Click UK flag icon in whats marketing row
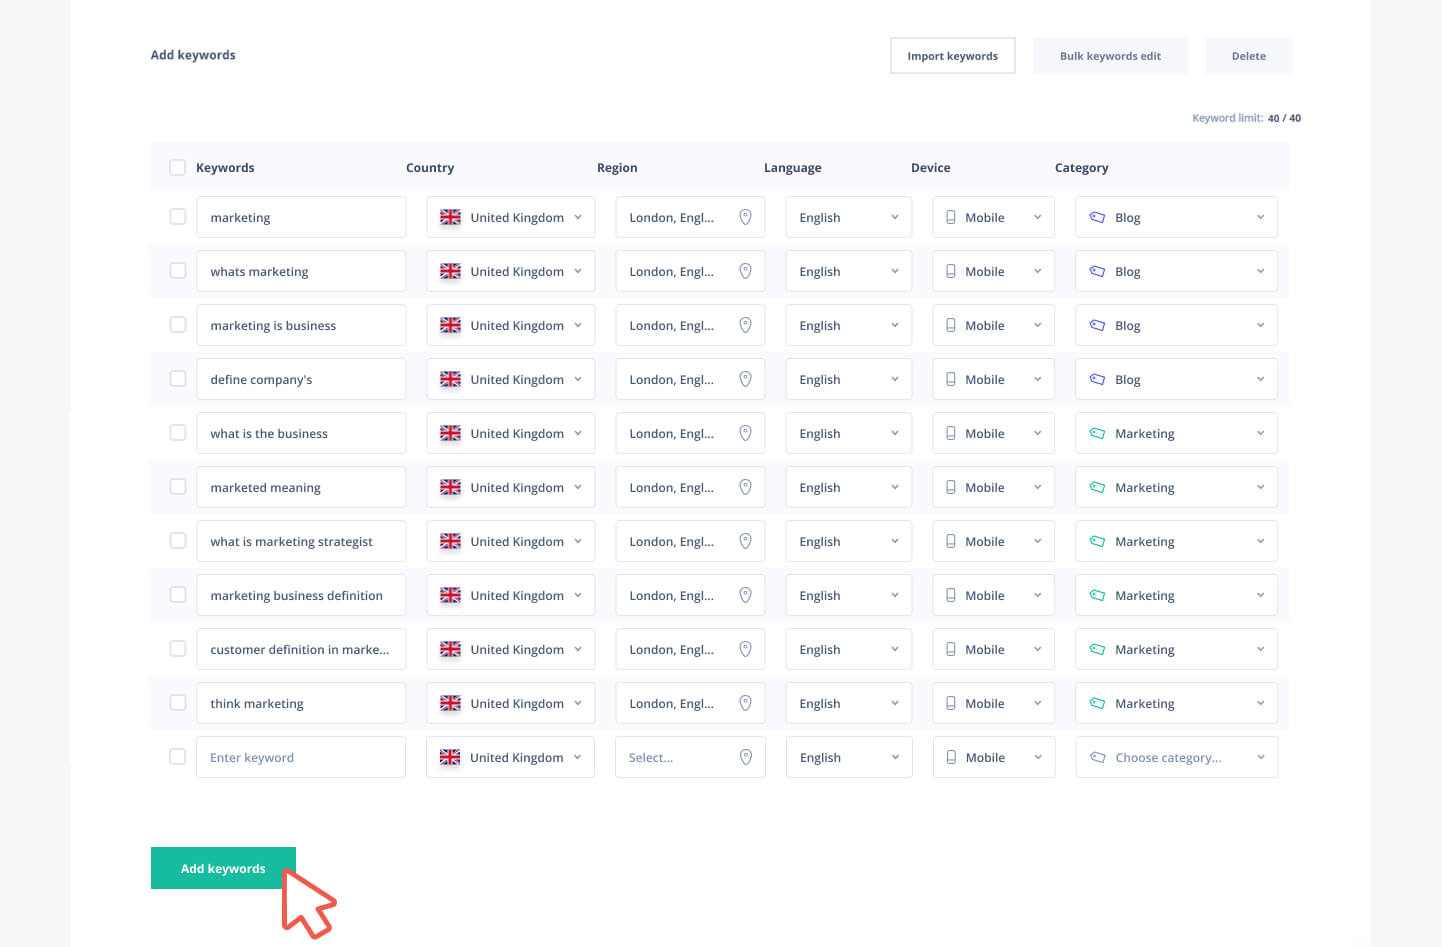 451,271
